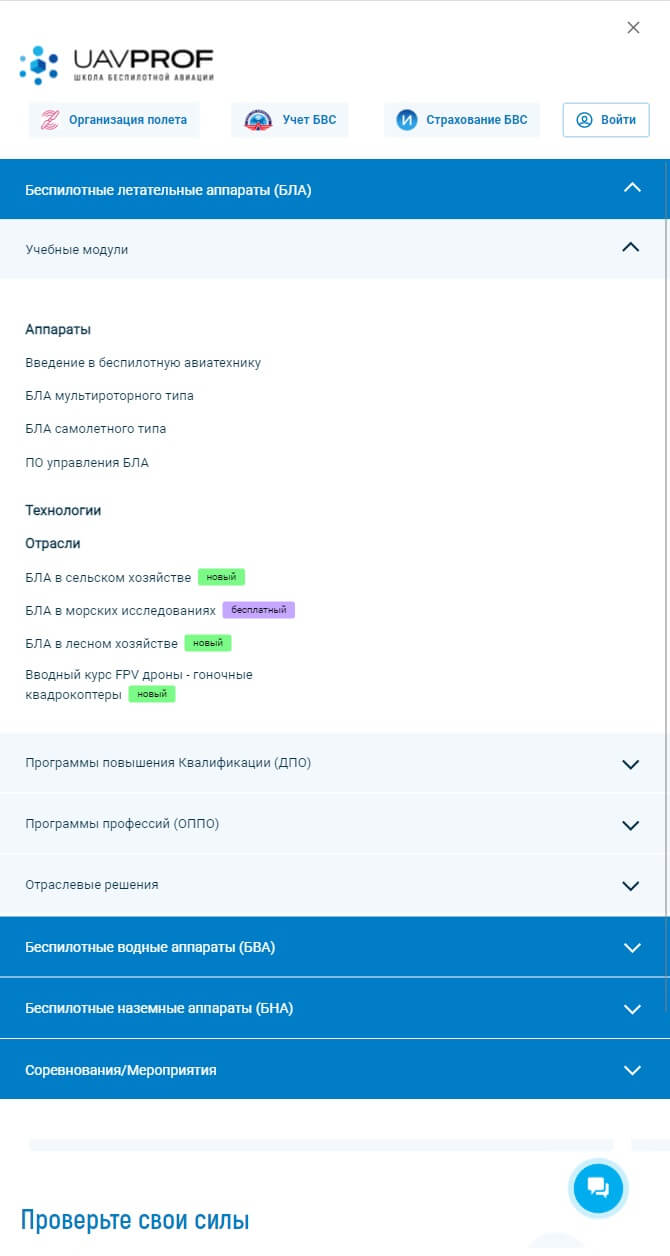Click the Страхование БВС round icon

pos(406,120)
